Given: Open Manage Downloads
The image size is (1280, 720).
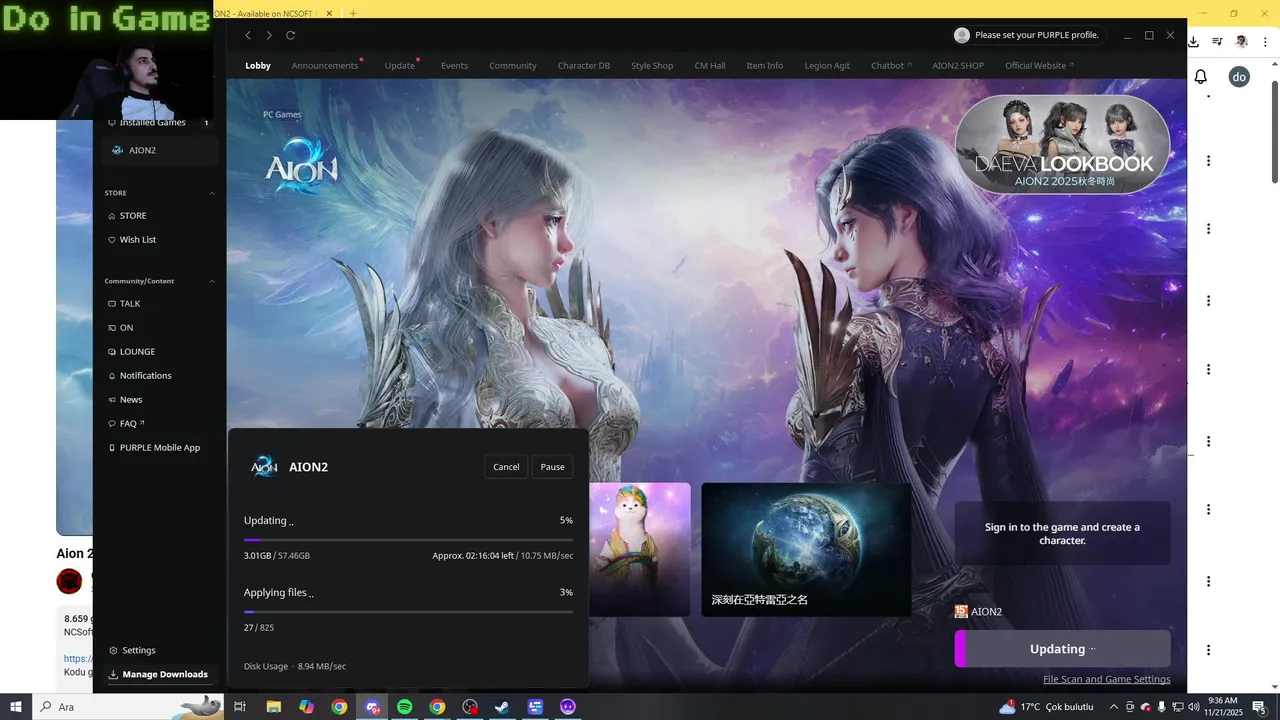Looking at the screenshot, I should tap(158, 674).
